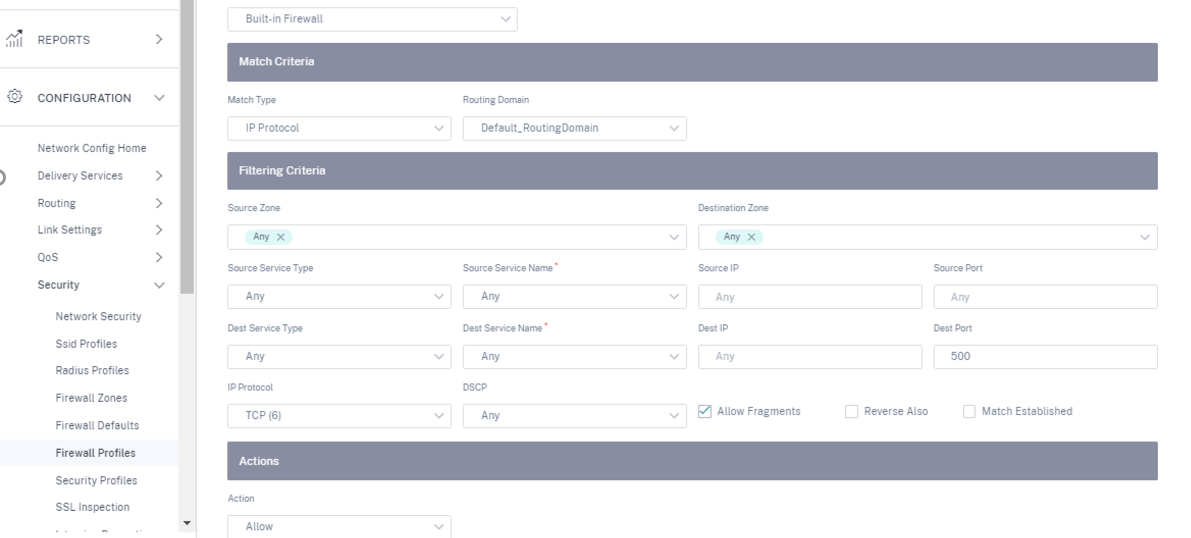Open the Source Zone dropdown arrow
The image size is (1191, 538).
(674, 237)
